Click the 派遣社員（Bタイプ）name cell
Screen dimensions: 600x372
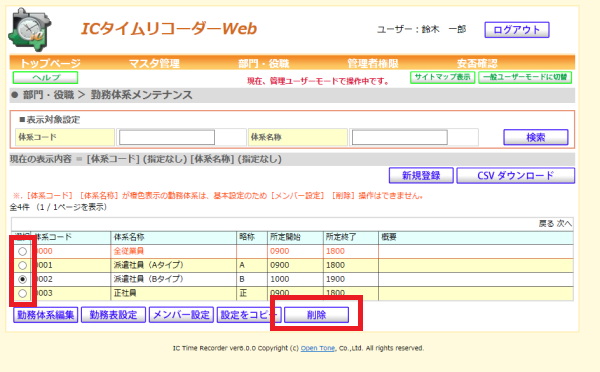click(x=174, y=279)
